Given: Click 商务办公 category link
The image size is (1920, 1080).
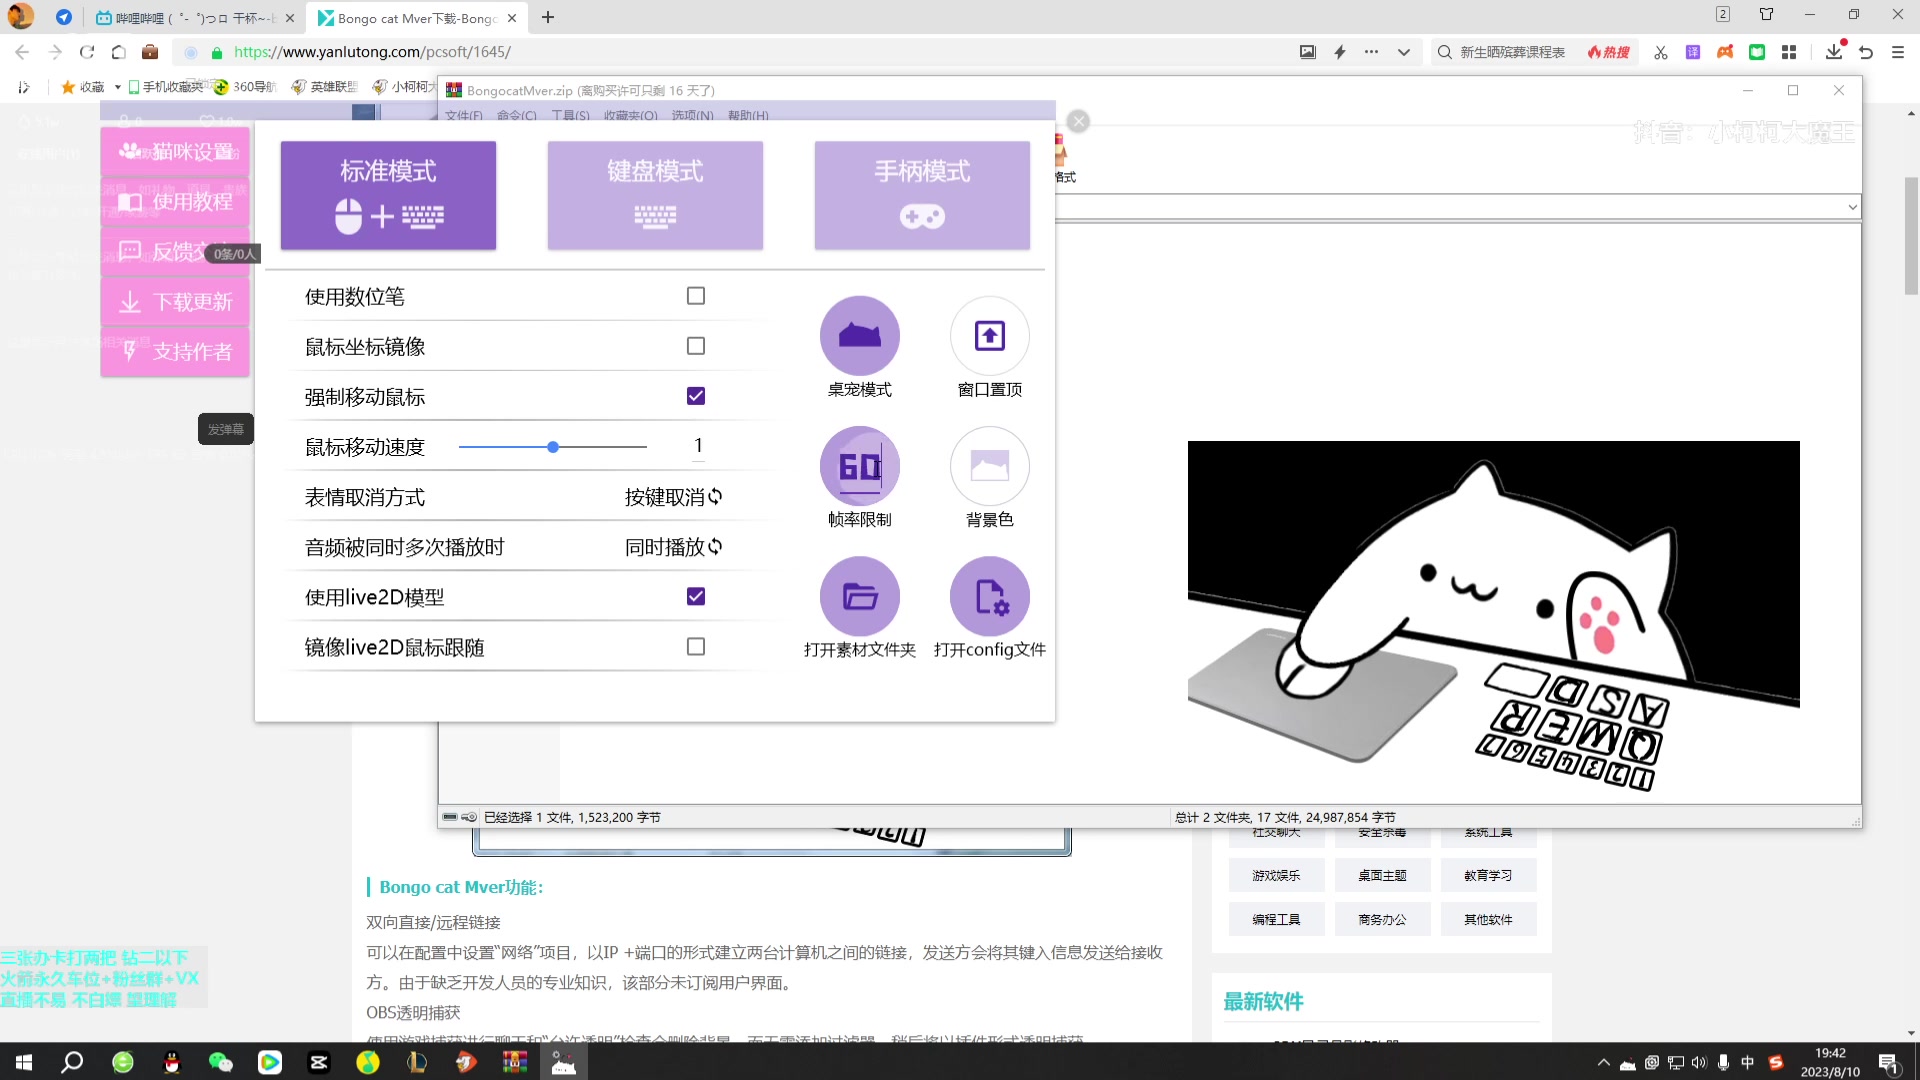Looking at the screenshot, I should click(1382, 919).
